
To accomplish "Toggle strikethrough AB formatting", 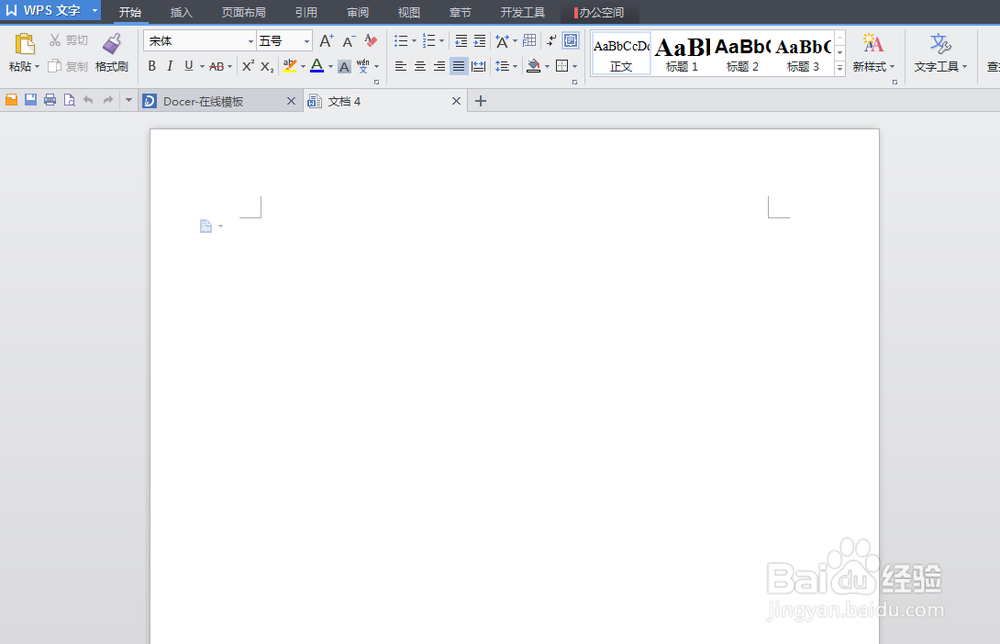I will pos(217,66).
